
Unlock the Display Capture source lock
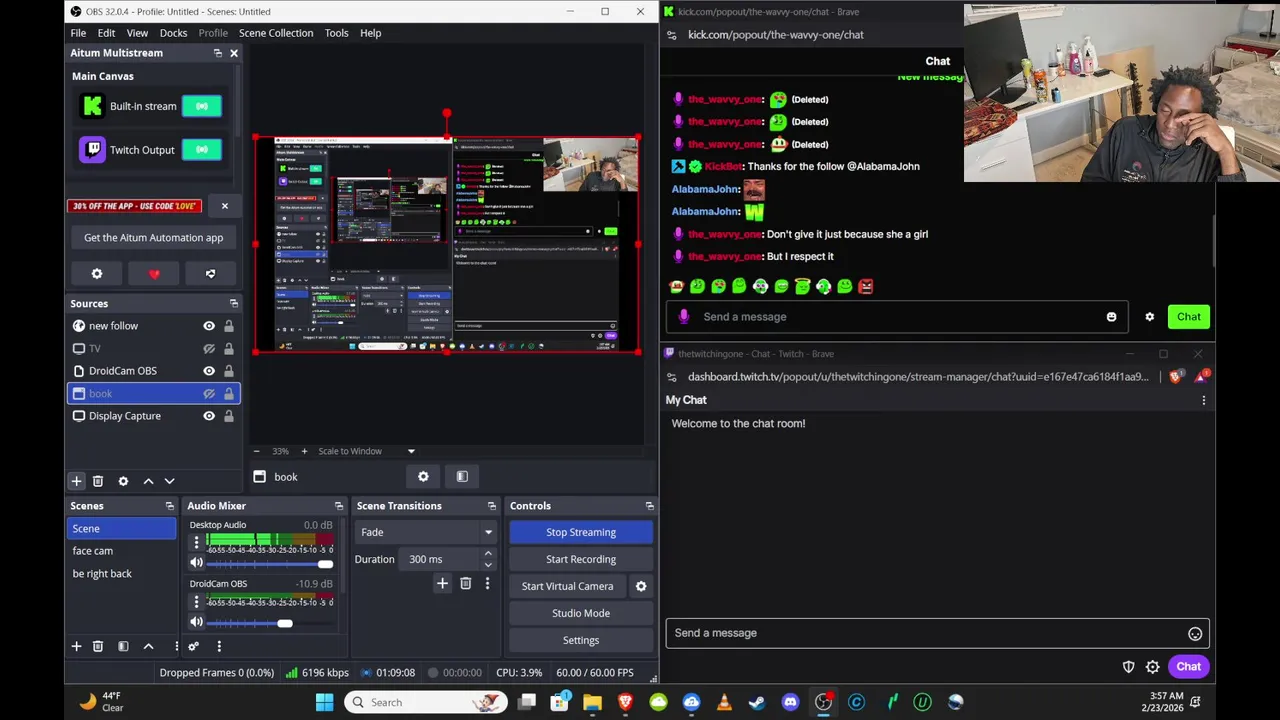(229, 416)
